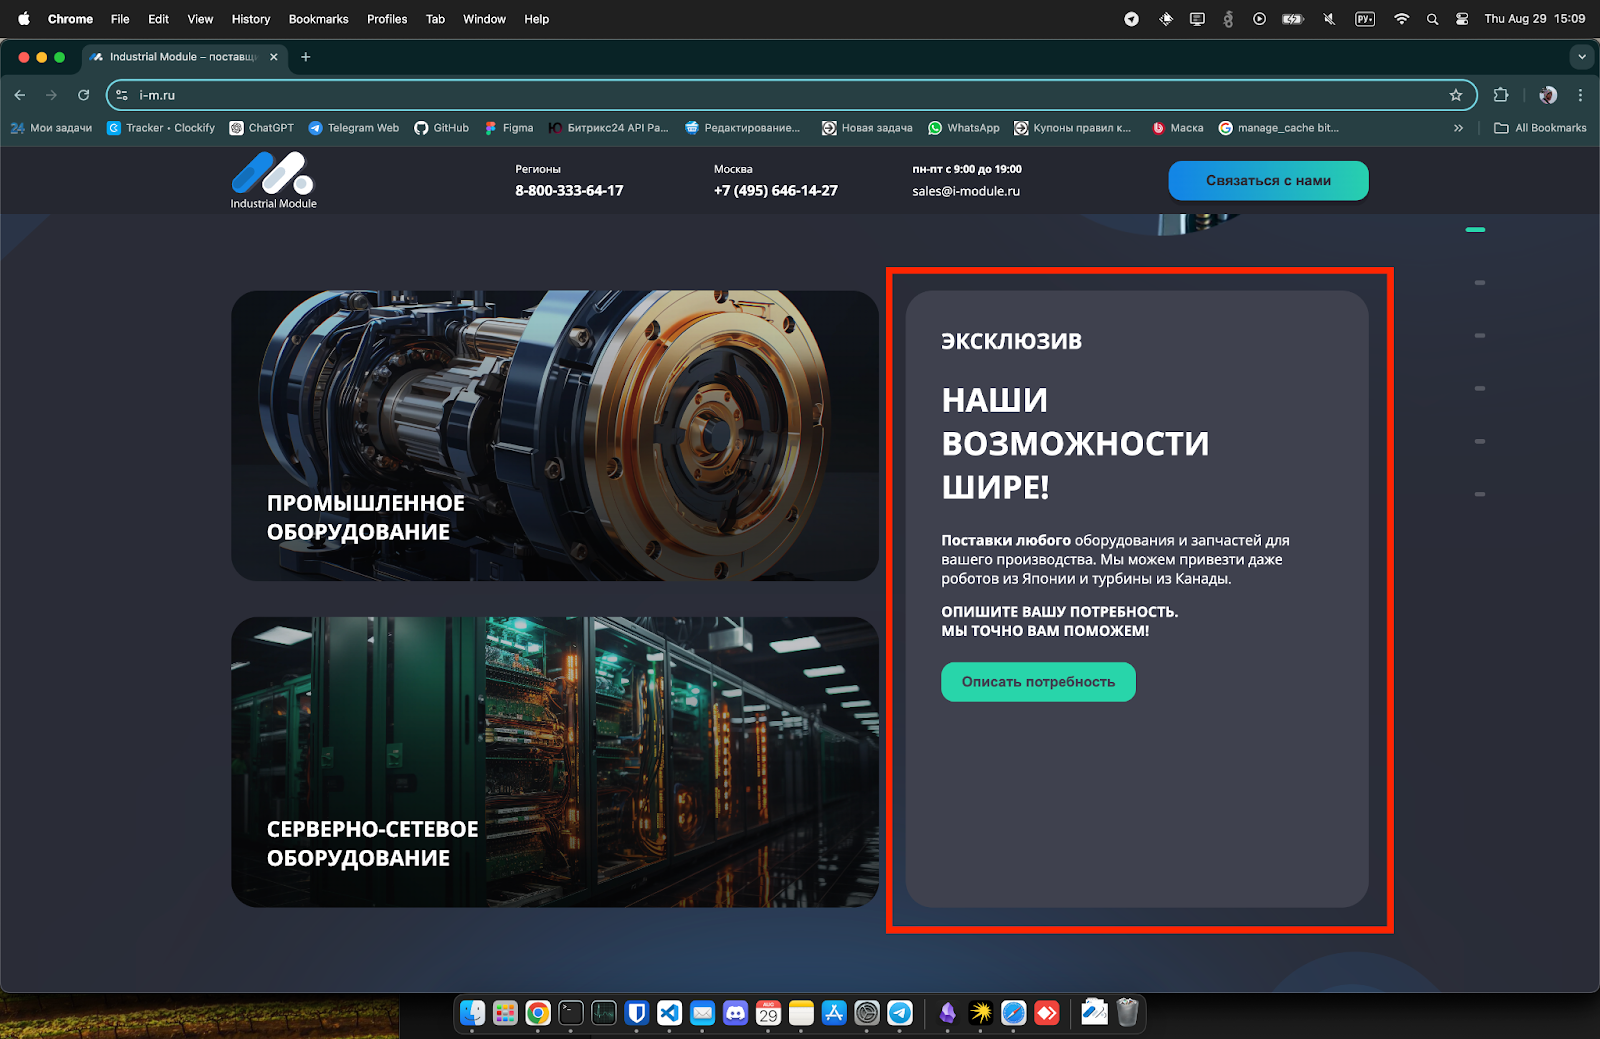The image size is (1600, 1039).
Task: Open the Chrome extensions puzzle icon
Action: [1501, 95]
